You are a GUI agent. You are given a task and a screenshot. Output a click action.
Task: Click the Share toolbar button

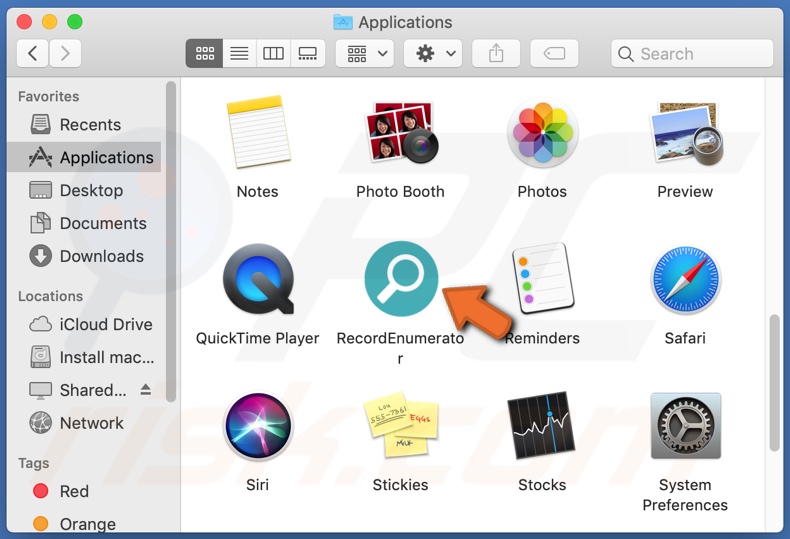pyautogui.click(x=496, y=53)
